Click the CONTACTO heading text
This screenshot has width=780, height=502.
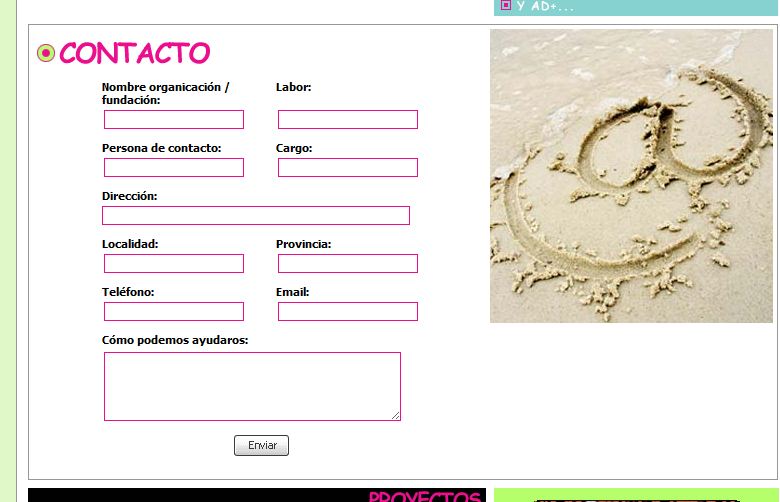[x=134, y=53]
